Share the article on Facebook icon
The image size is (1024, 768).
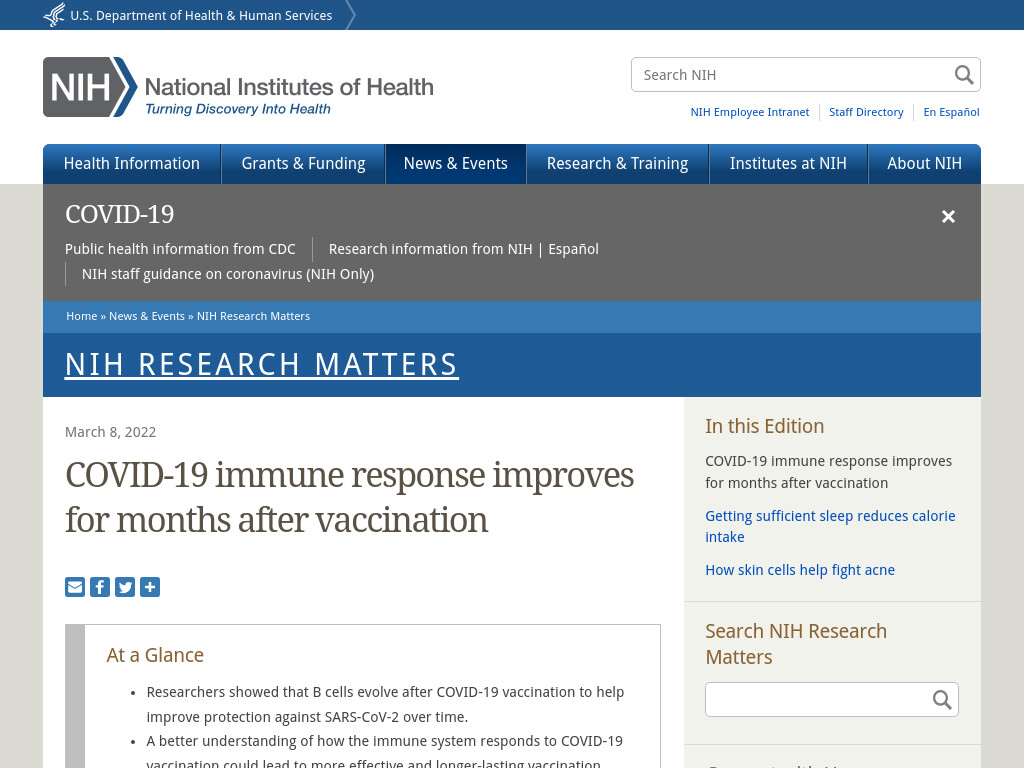tap(100, 587)
